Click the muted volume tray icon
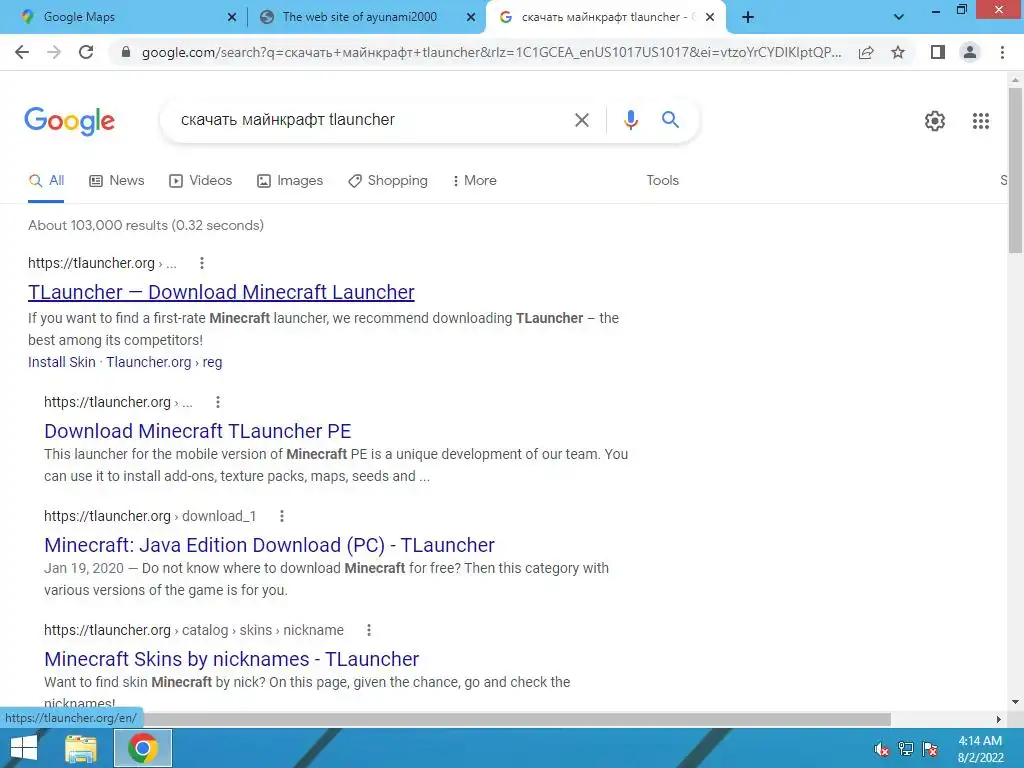This screenshot has height=768, width=1024. pos(882,749)
